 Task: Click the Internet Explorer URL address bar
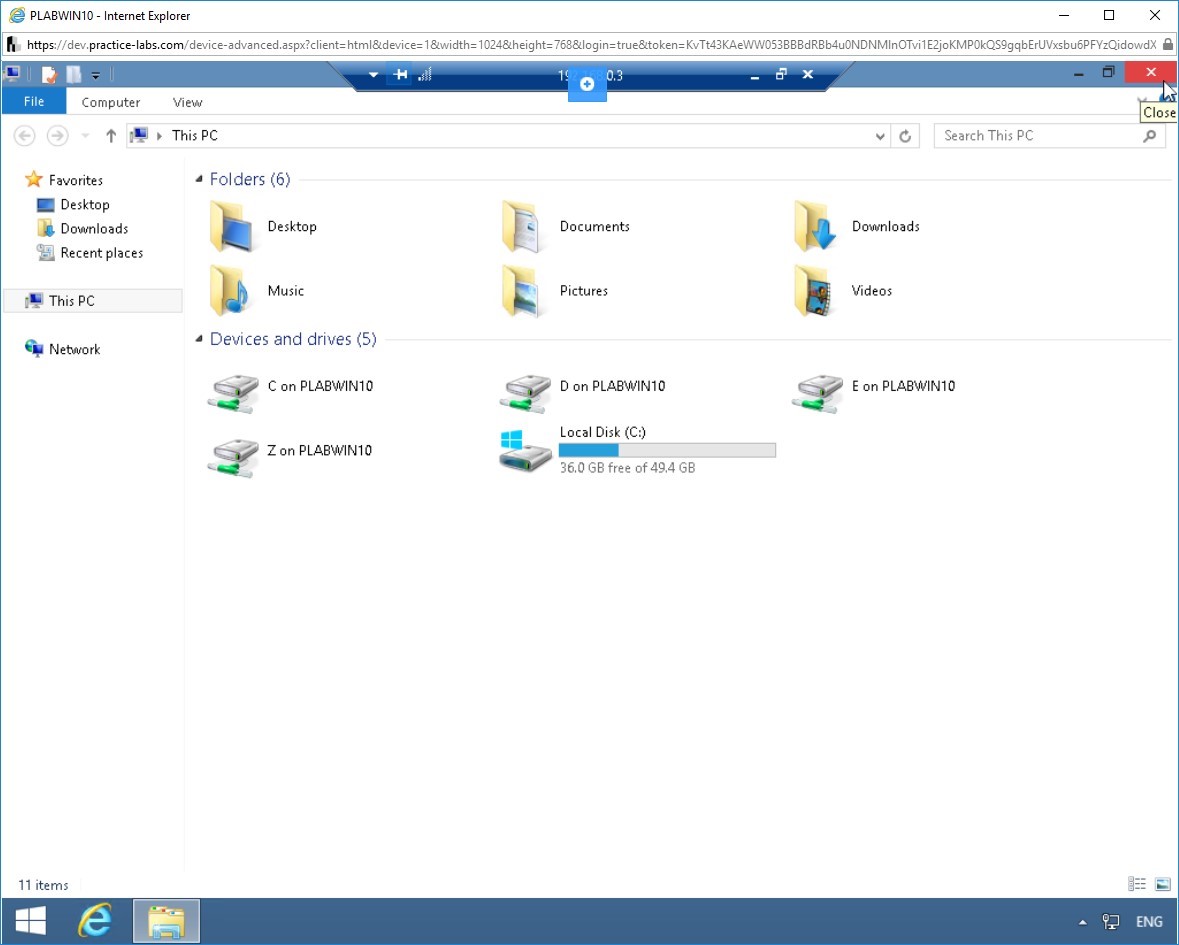(591, 45)
